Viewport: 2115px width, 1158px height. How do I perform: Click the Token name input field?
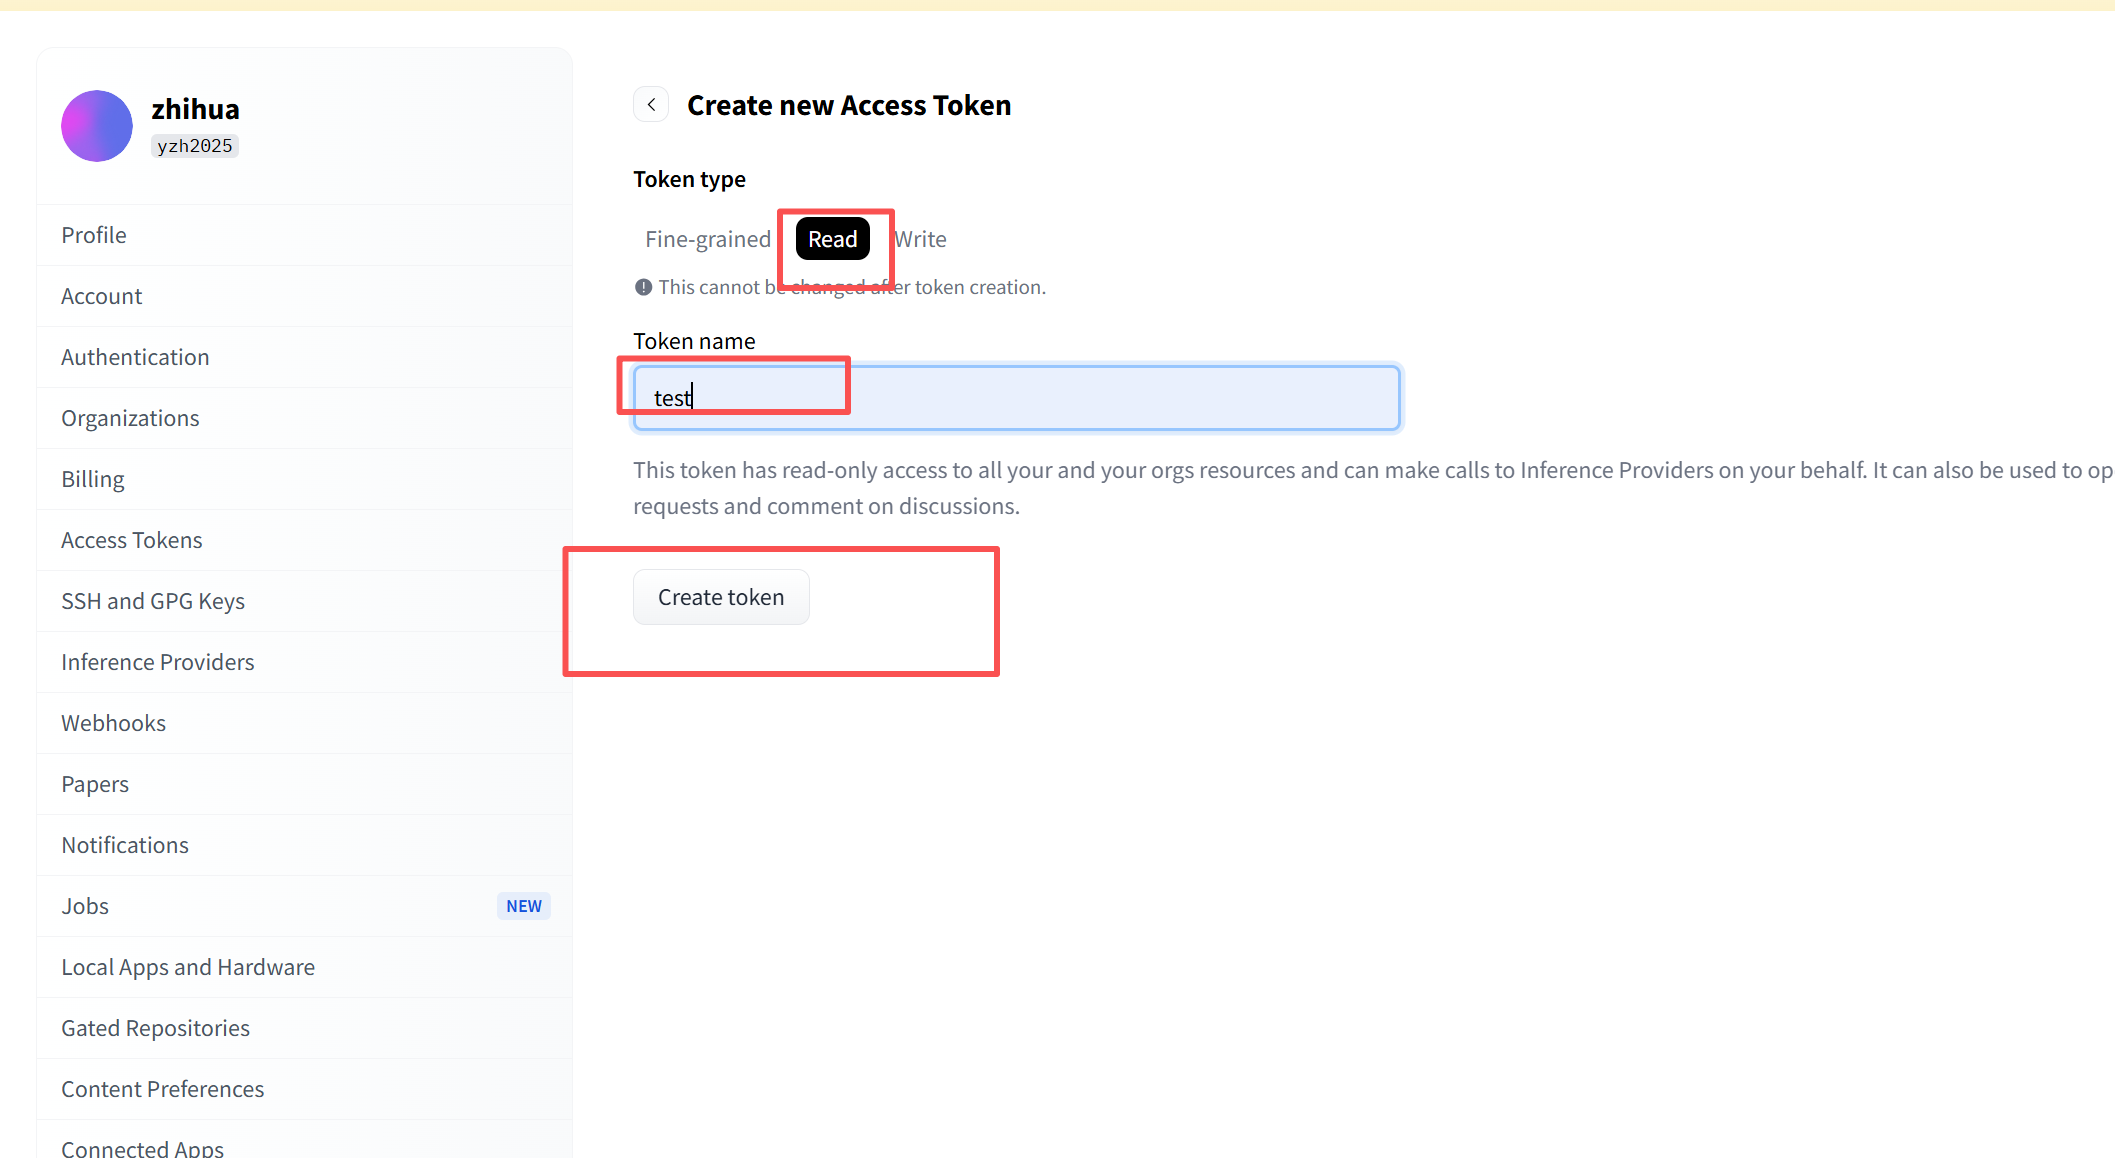[1016, 398]
